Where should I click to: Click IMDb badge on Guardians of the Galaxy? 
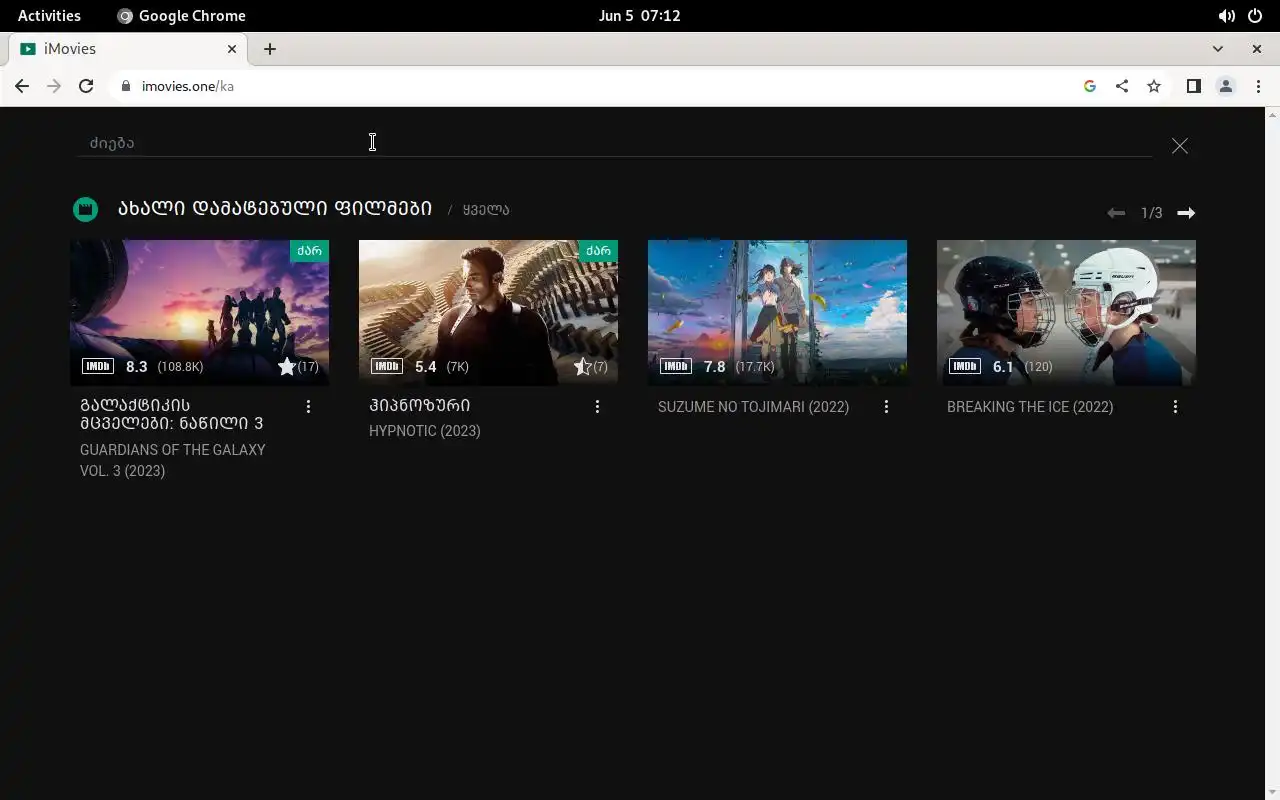tap(98, 367)
